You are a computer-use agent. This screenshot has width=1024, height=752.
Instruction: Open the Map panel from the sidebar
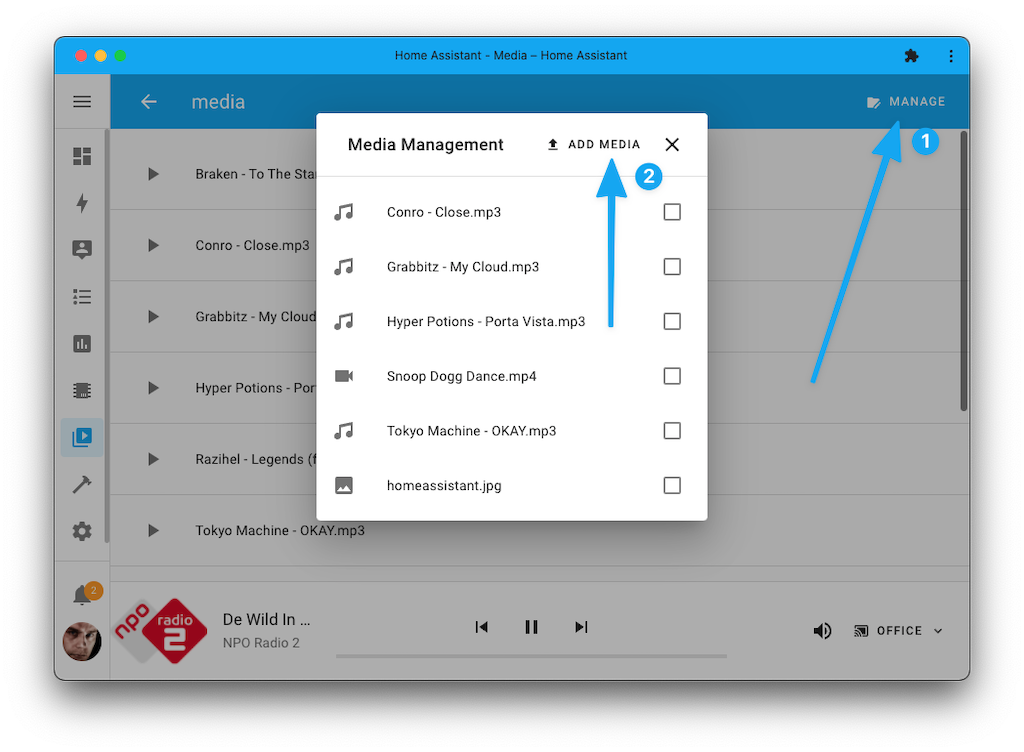81,250
